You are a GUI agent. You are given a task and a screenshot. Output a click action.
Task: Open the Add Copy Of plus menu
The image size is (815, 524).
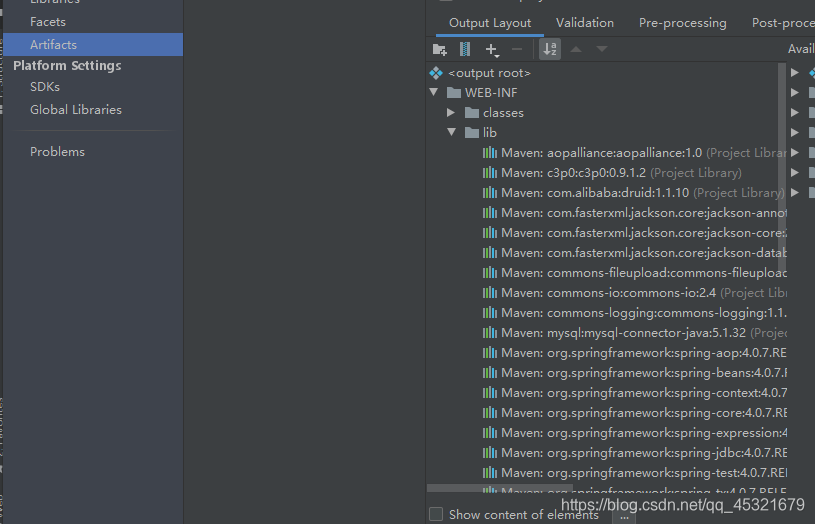(x=492, y=49)
